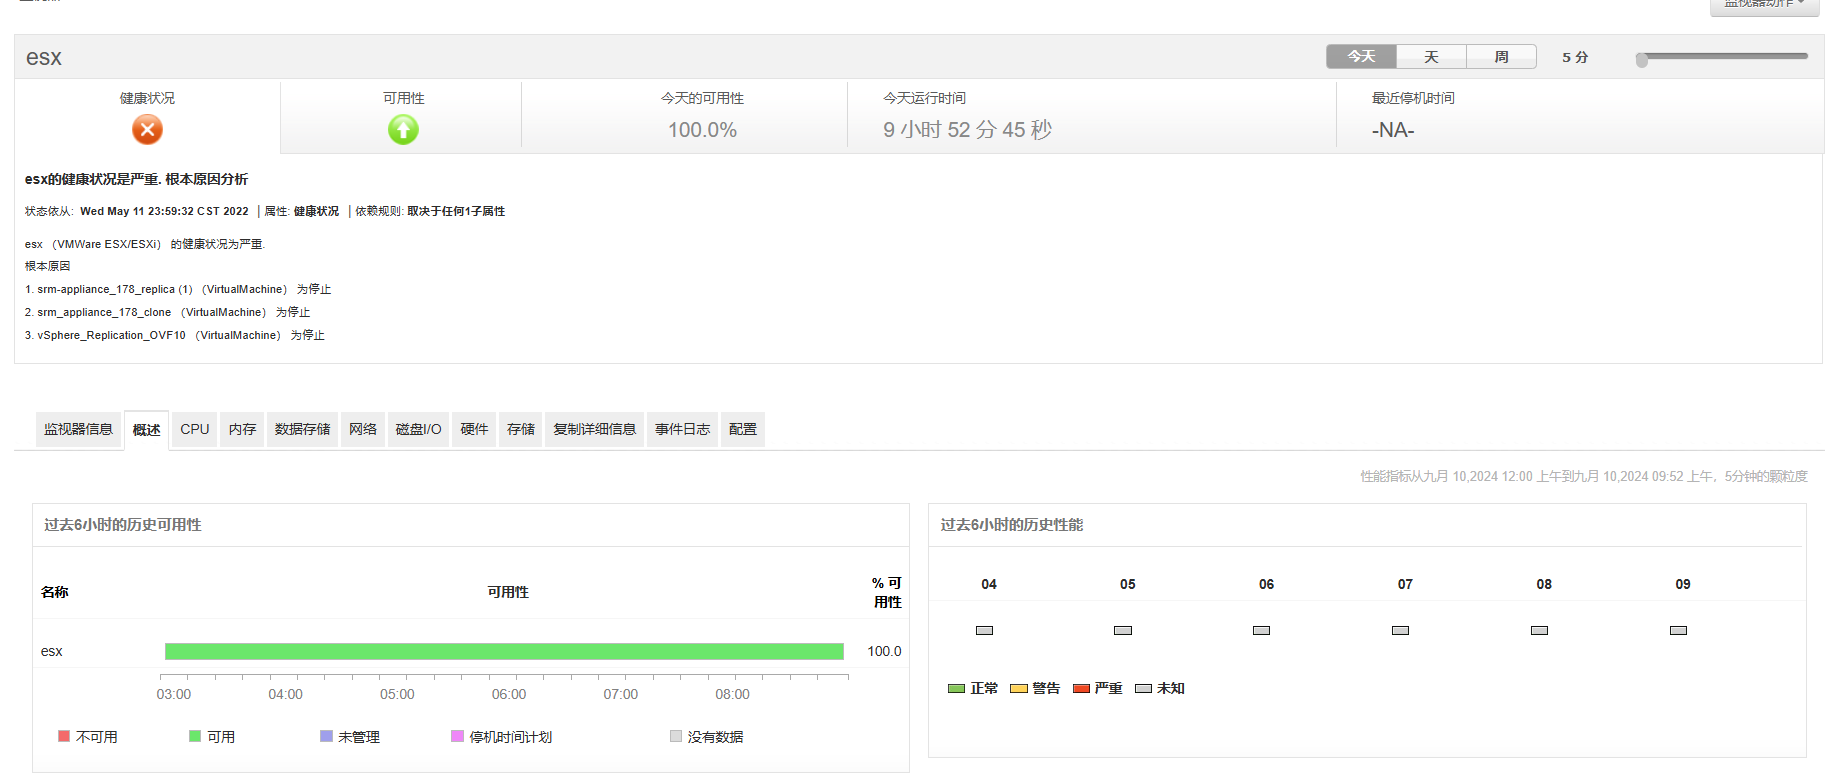
Task: Click the green esx availability bar
Action: click(x=504, y=651)
